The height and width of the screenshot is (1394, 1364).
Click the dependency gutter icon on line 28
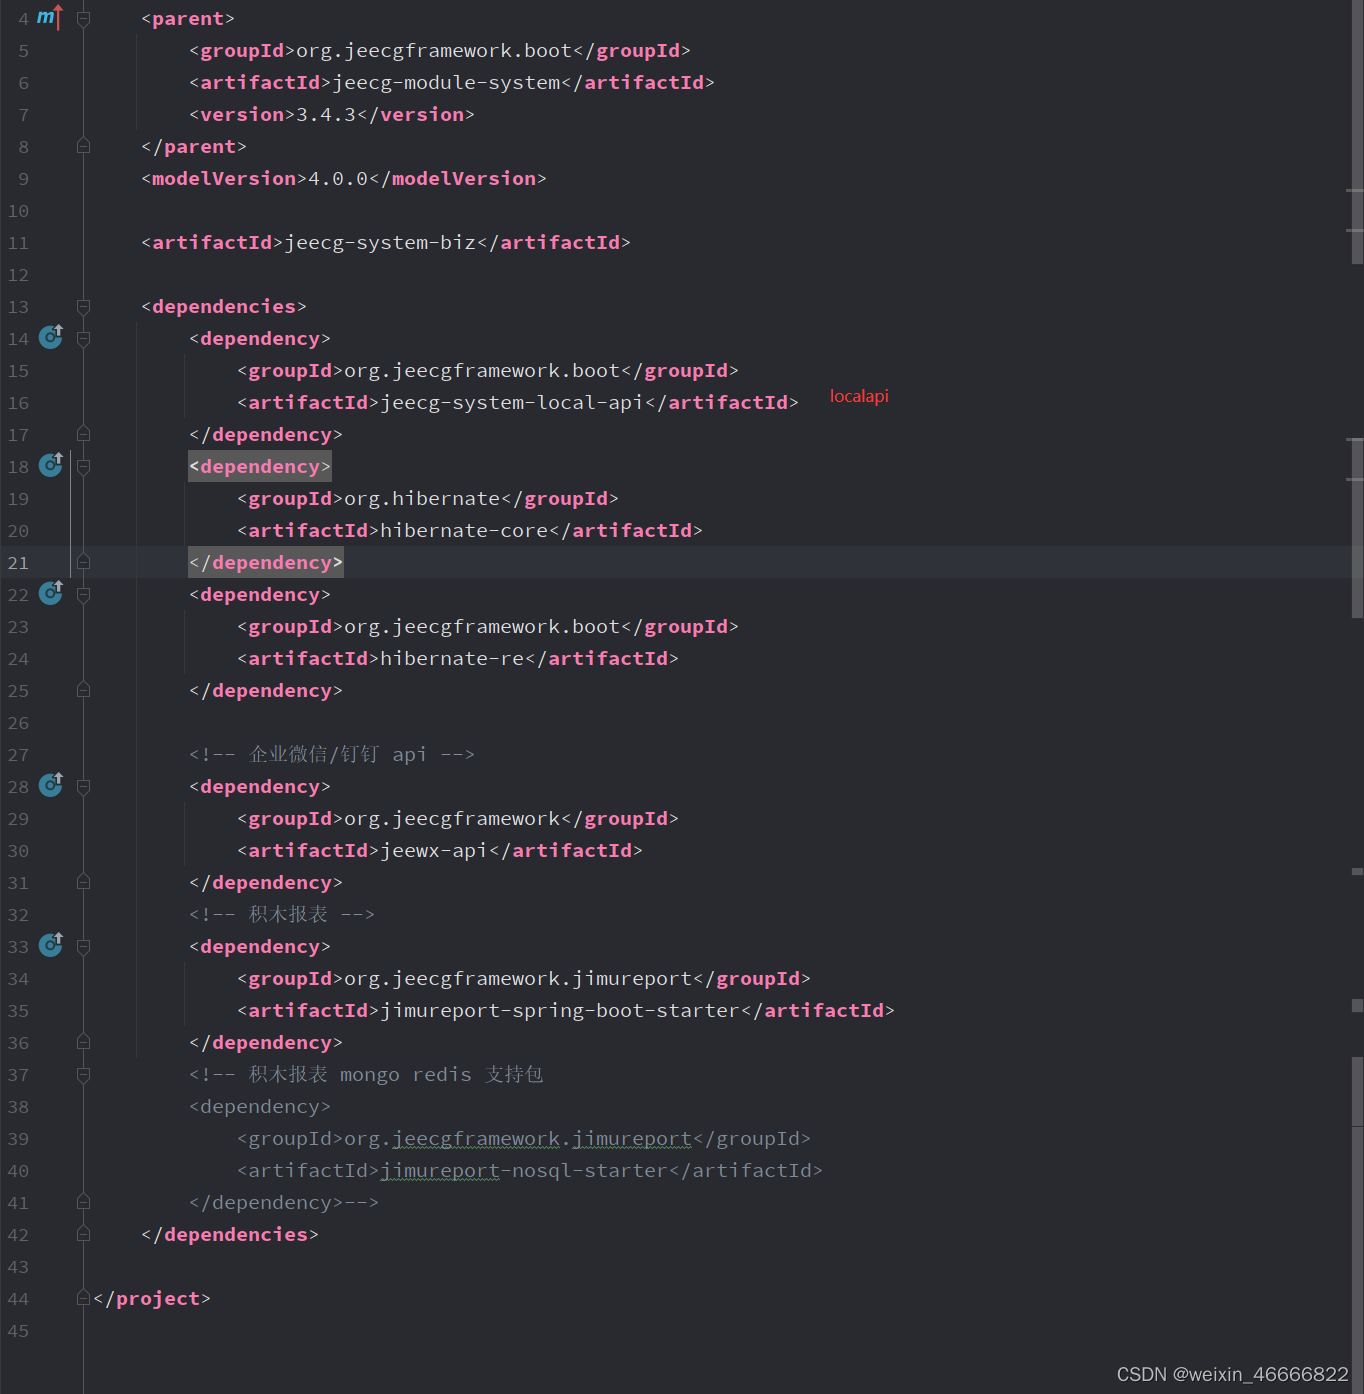pyautogui.click(x=51, y=785)
